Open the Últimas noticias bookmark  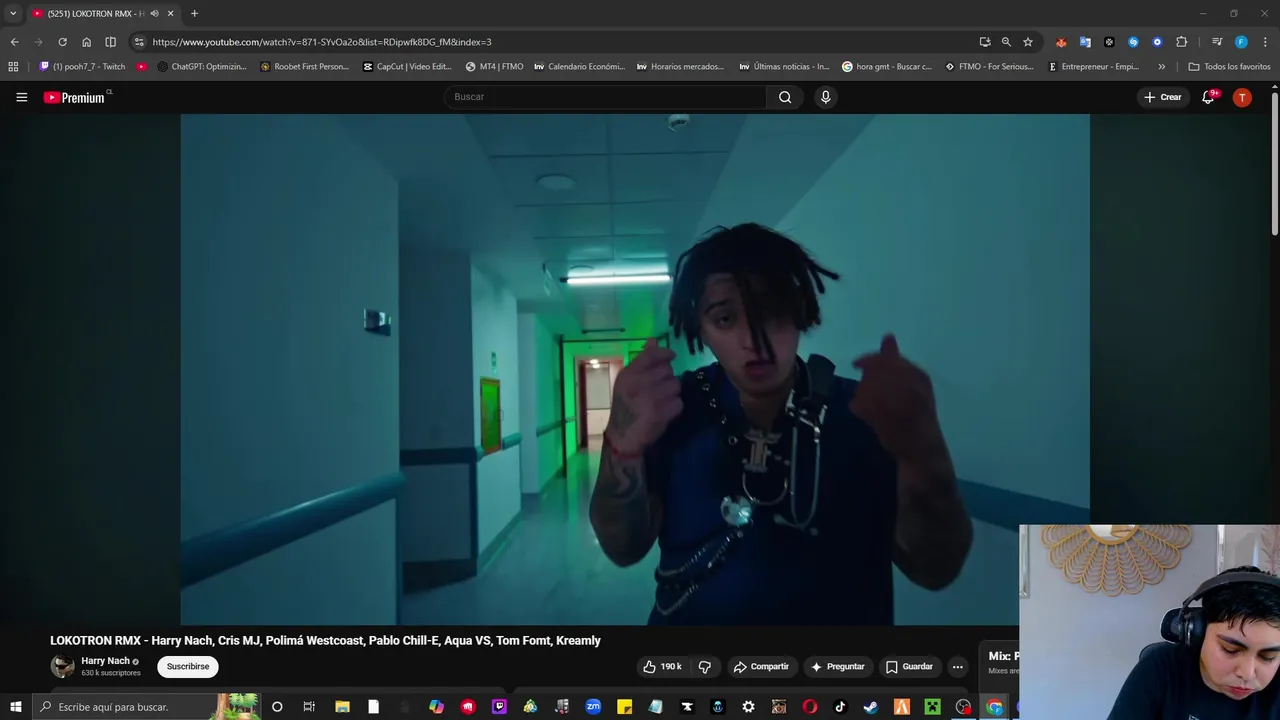pos(784,67)
